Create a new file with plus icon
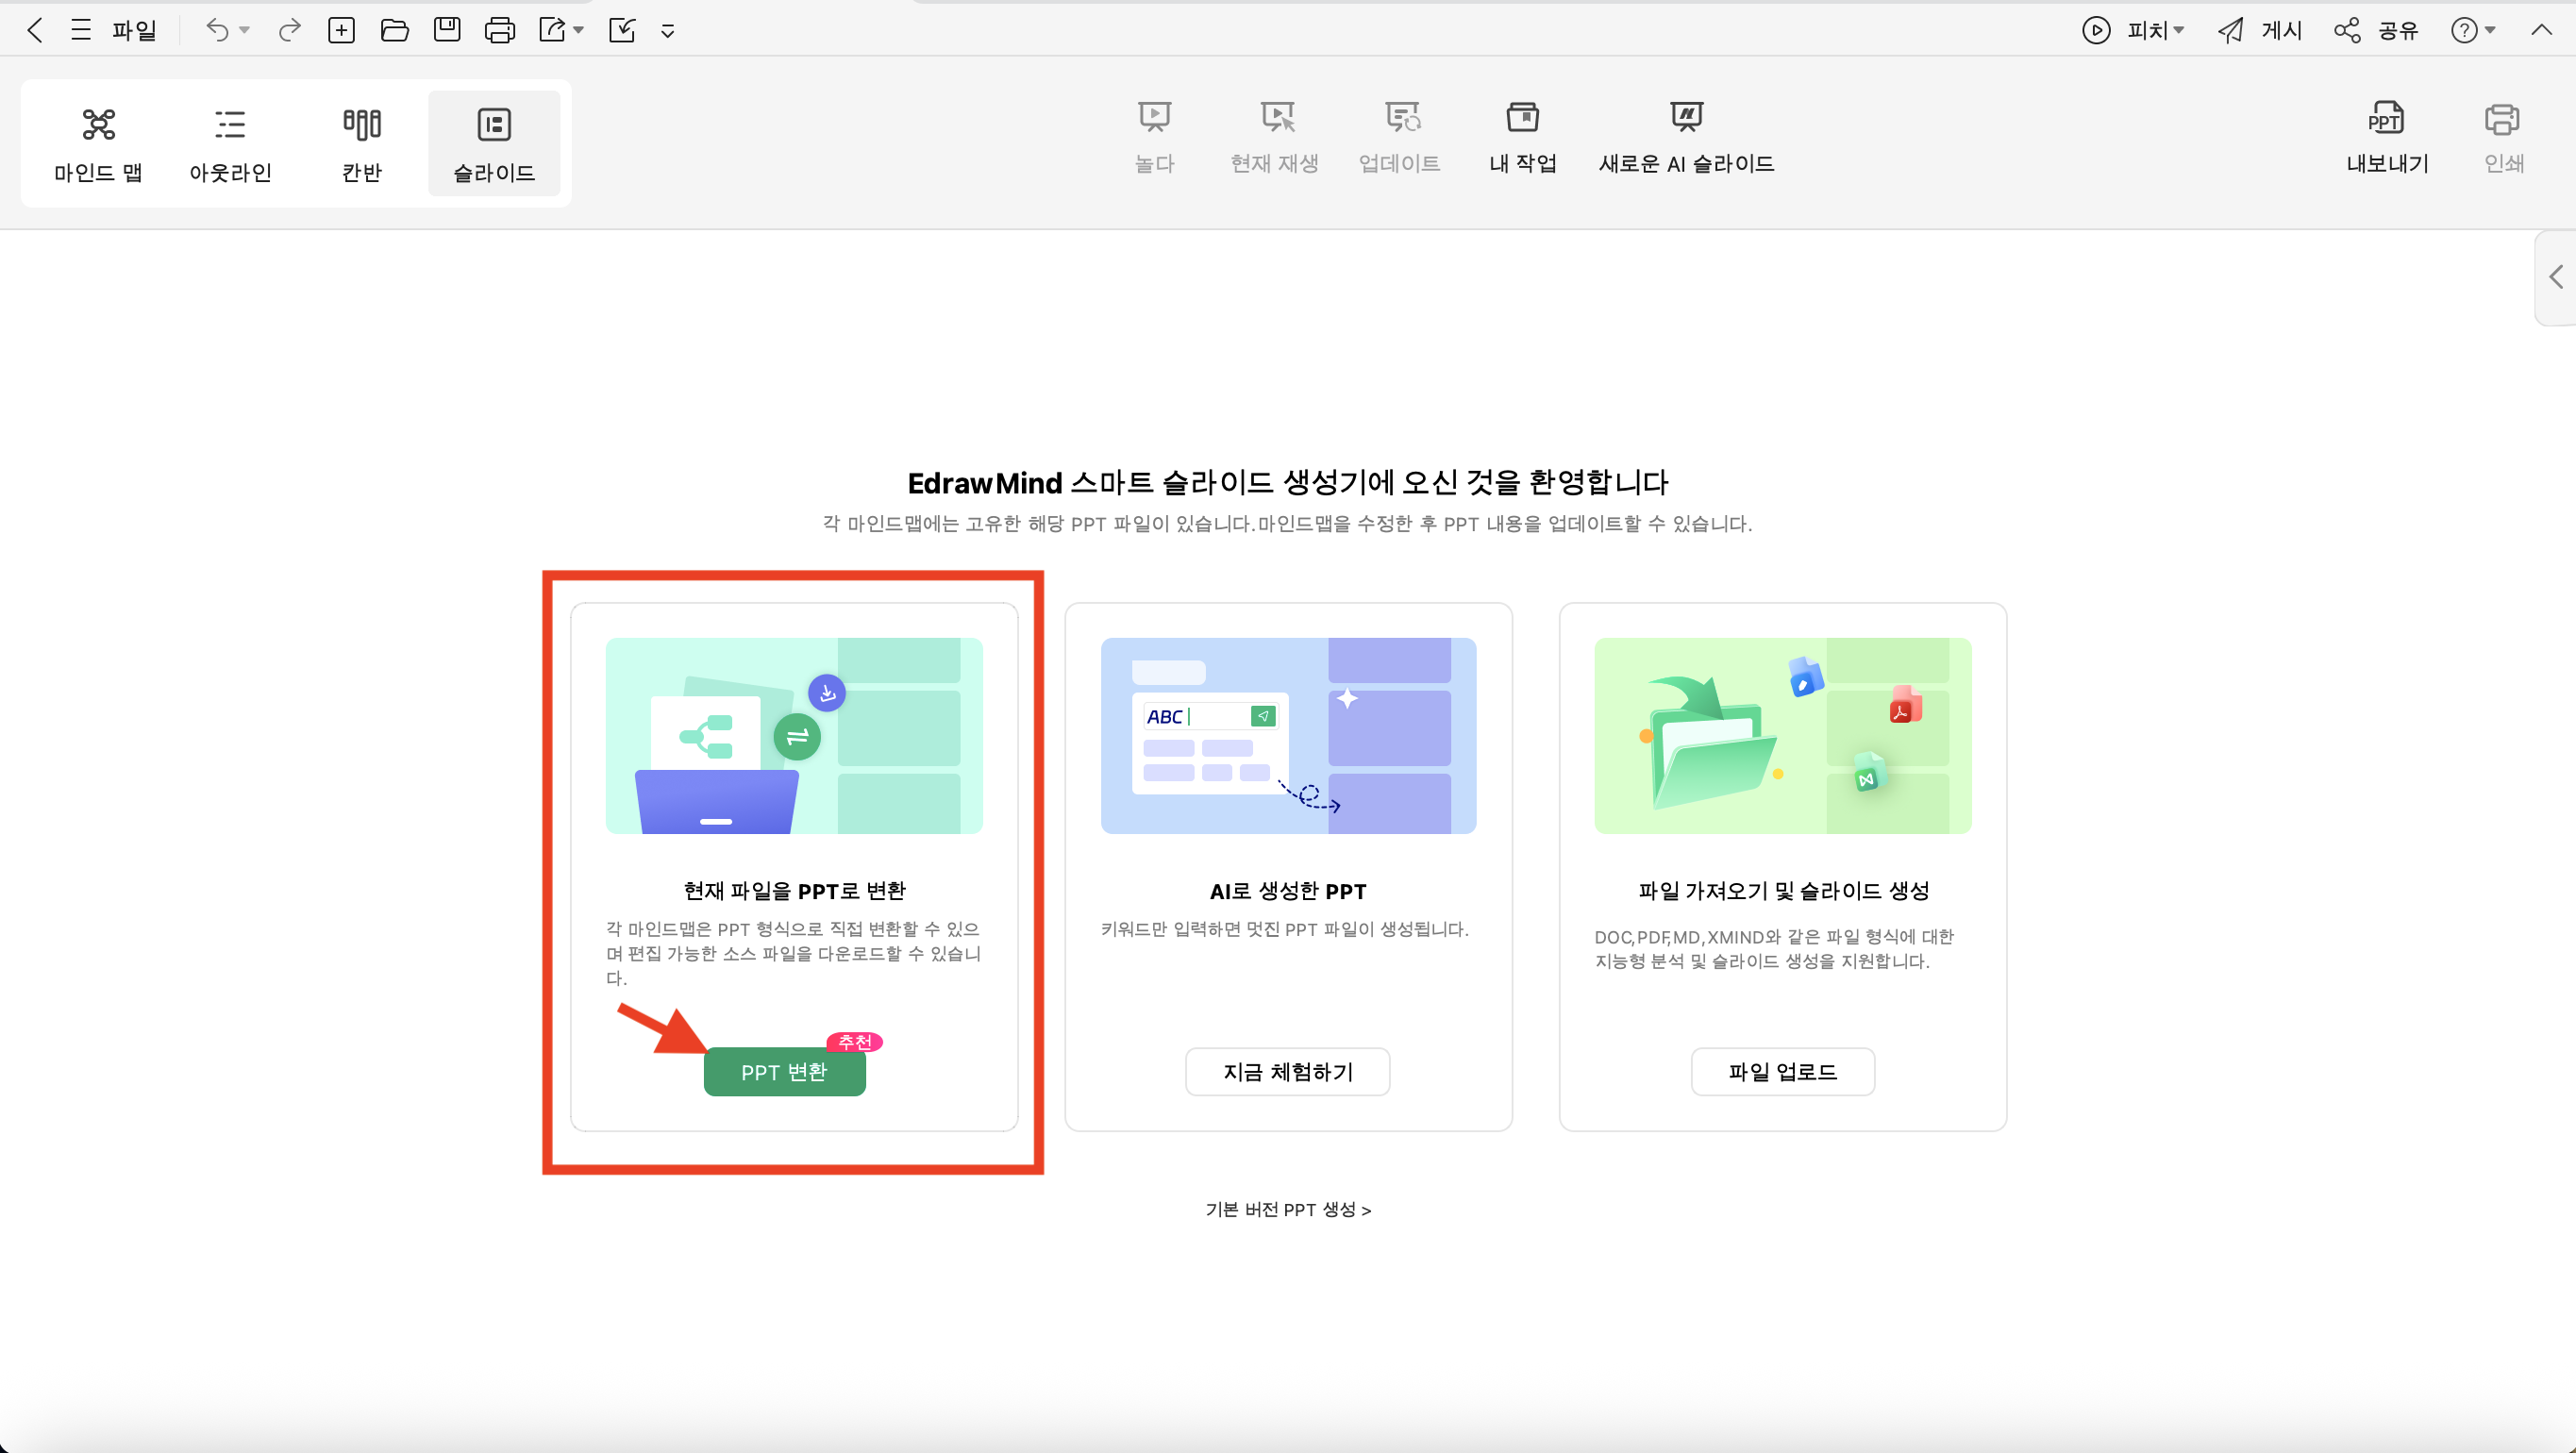Image resolution: width=2576 pixels, height=1453 pixels. pyautogui.click(x=342, y=30)
